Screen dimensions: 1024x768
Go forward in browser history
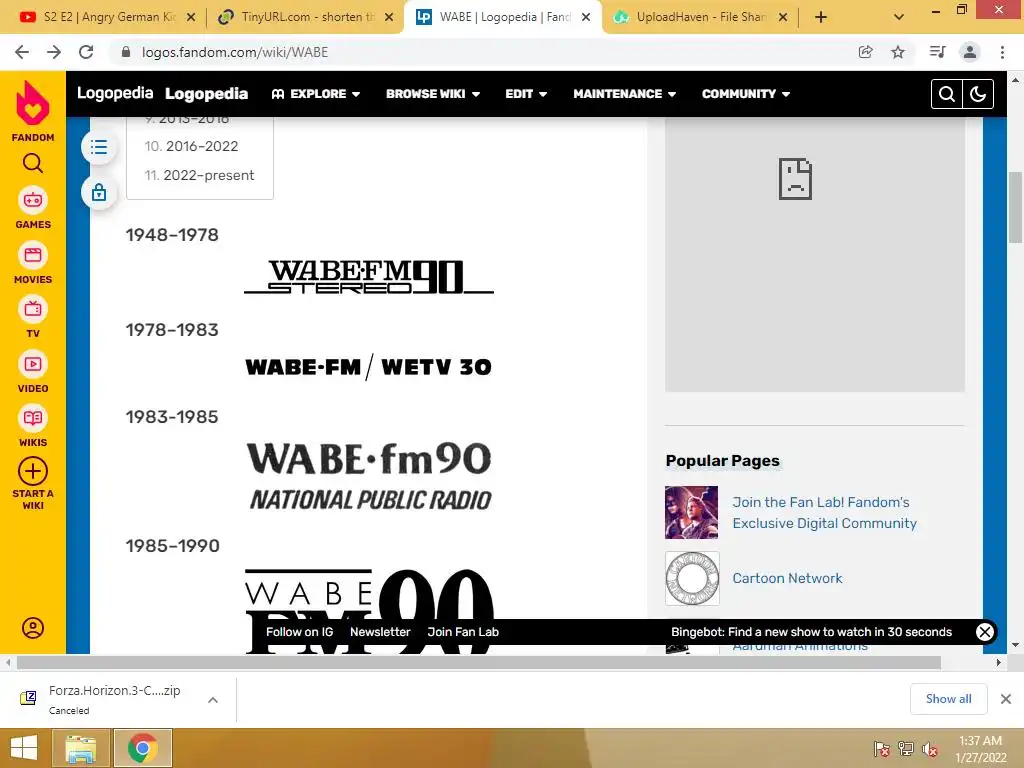click(54, 52)
